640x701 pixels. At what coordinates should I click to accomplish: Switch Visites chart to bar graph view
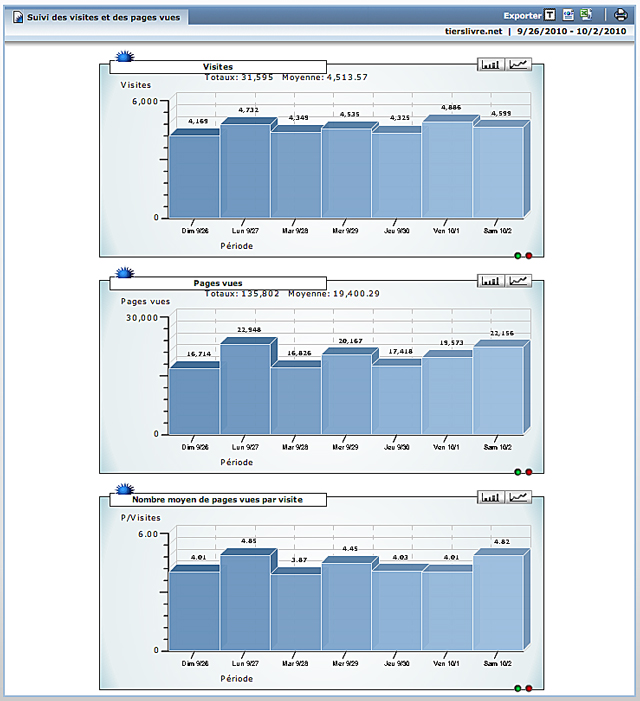[491, 65]
